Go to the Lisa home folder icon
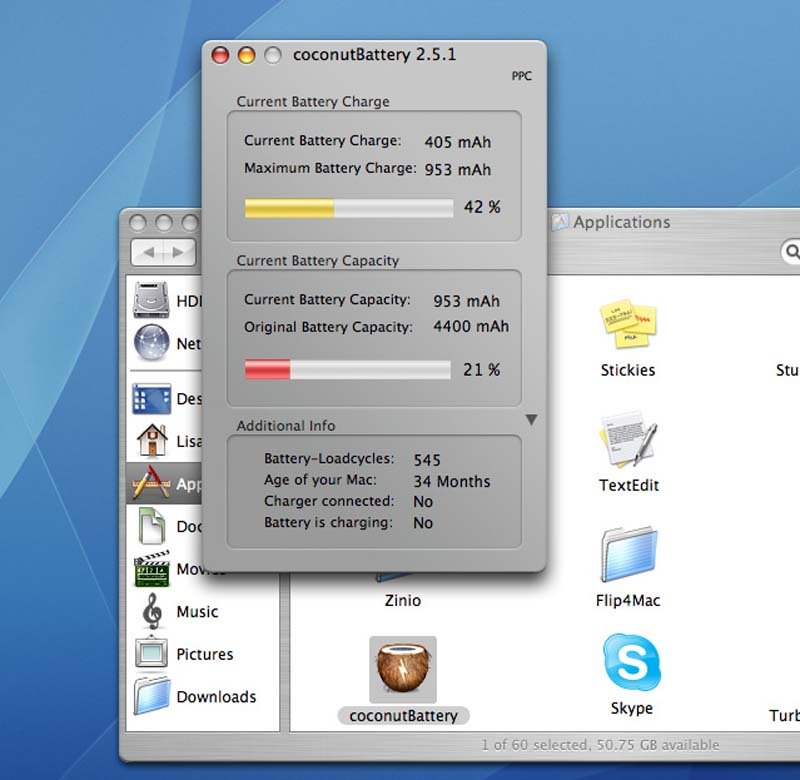Screen dimensions: 800x780 pyautogui.click(x=152, y=440)
